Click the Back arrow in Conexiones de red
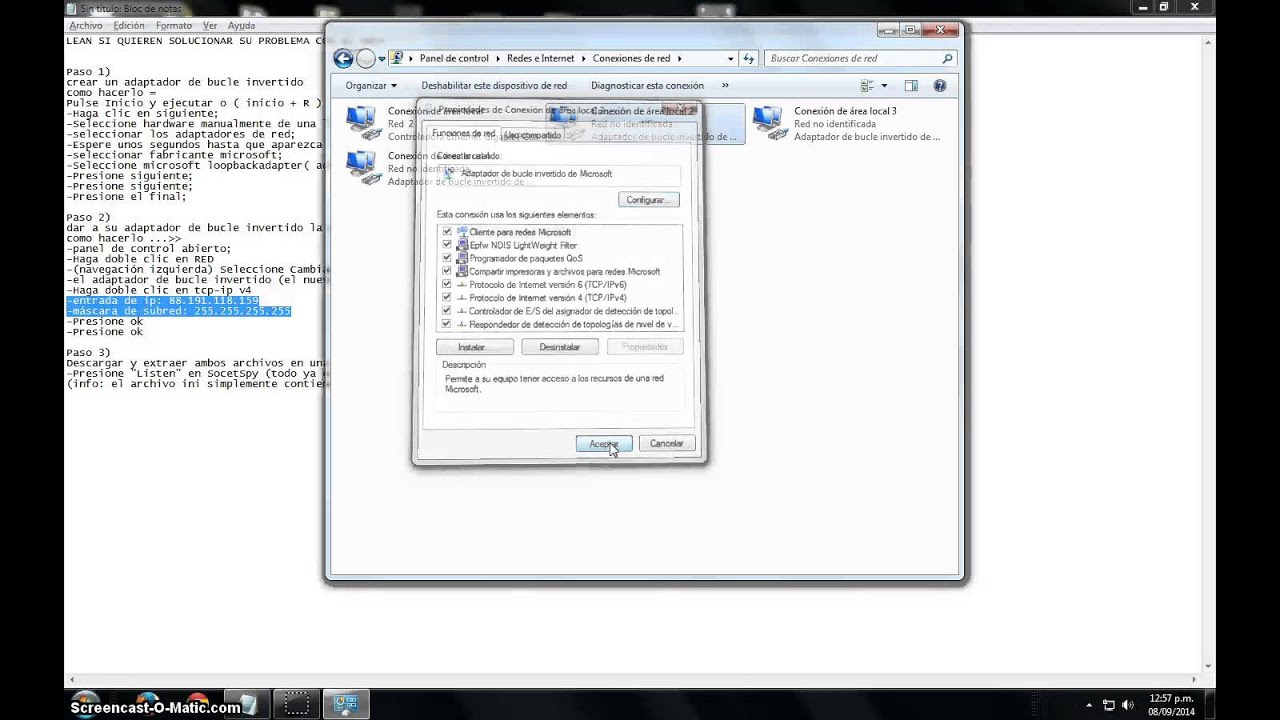 coord(343,58)
